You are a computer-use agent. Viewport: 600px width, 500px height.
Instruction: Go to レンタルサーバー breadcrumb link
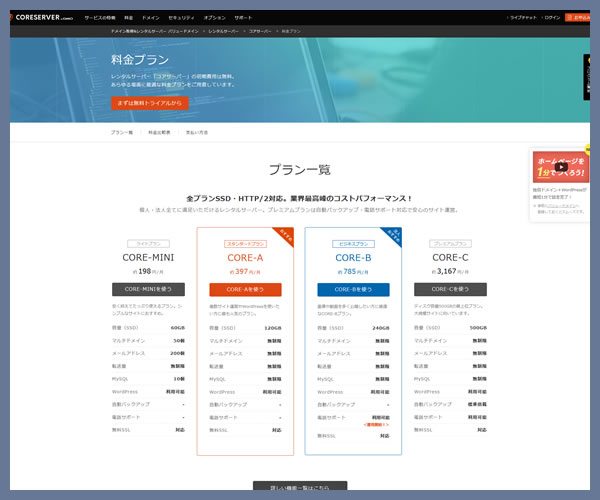coord(223,31)
